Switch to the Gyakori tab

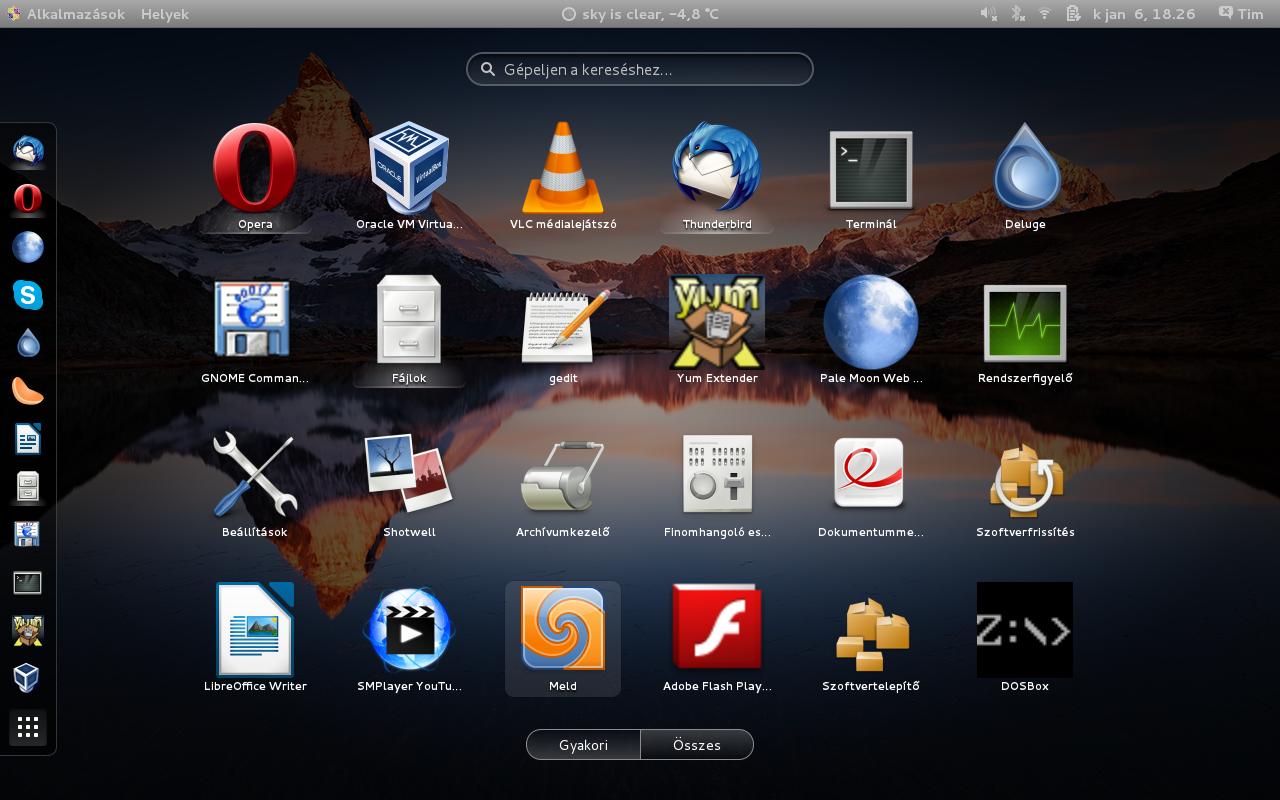pos(583,745)
